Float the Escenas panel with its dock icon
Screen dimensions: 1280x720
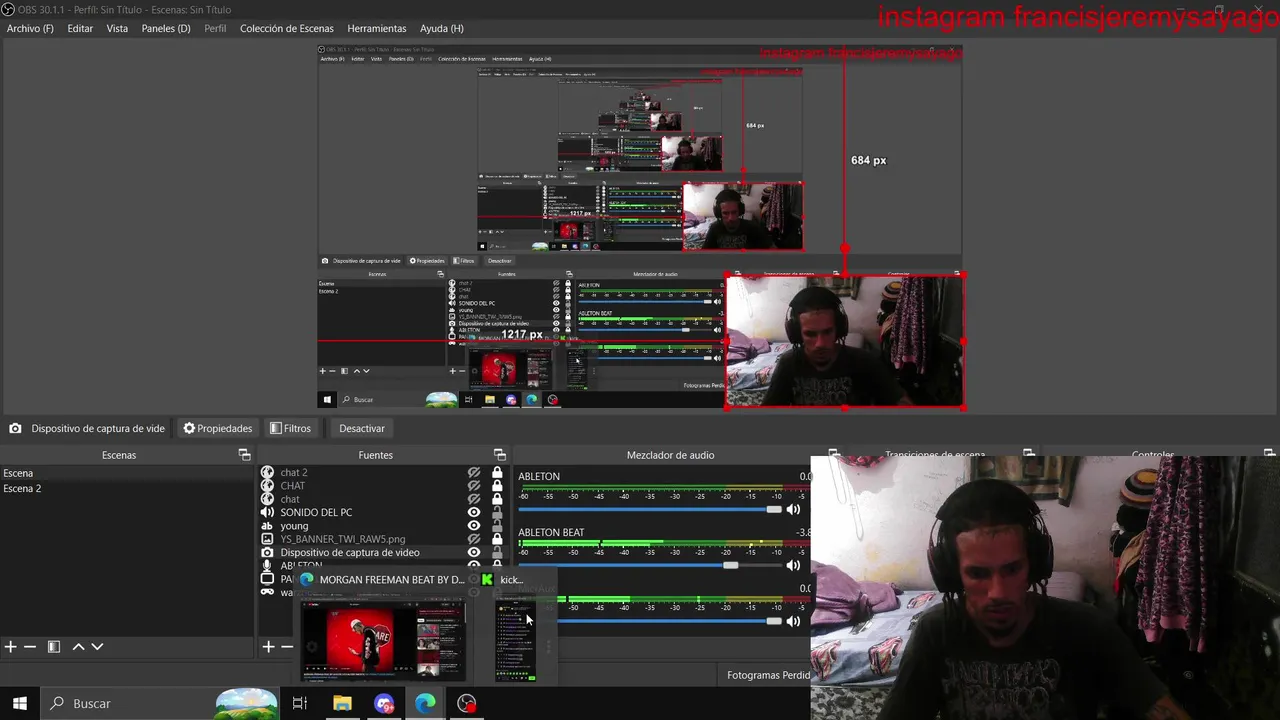[244, 455]
